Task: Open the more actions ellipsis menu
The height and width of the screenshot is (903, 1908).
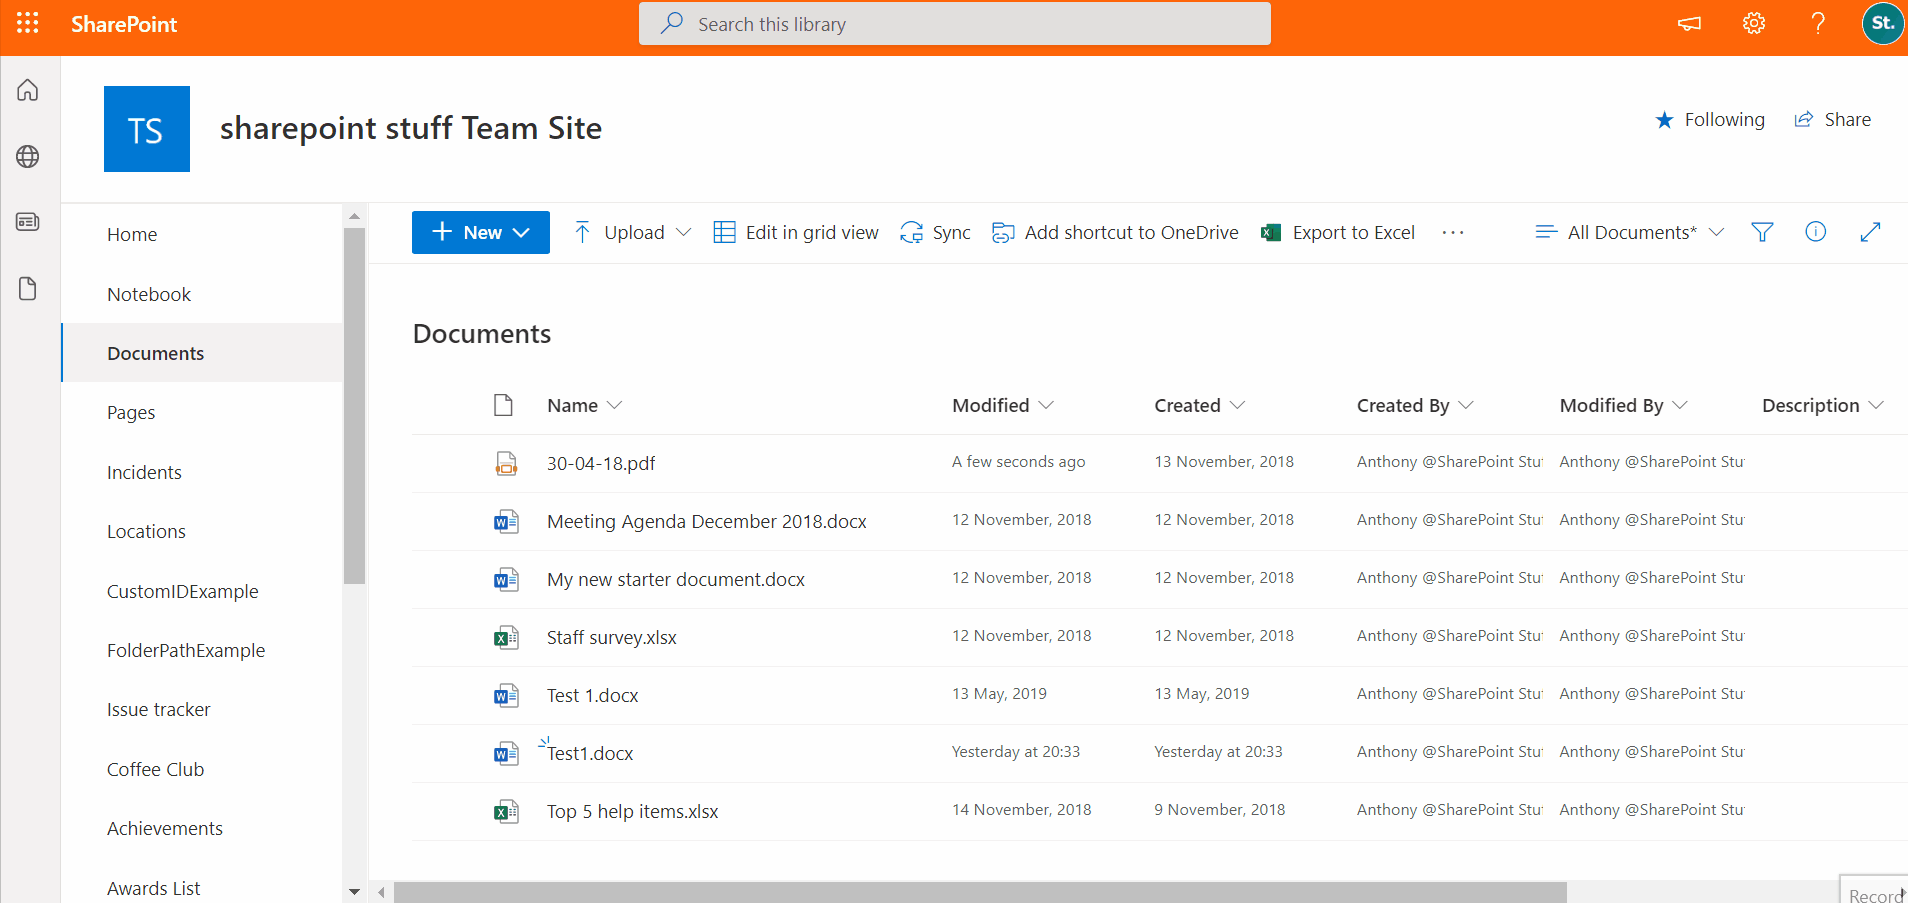Action: [x=1453, y=232]
